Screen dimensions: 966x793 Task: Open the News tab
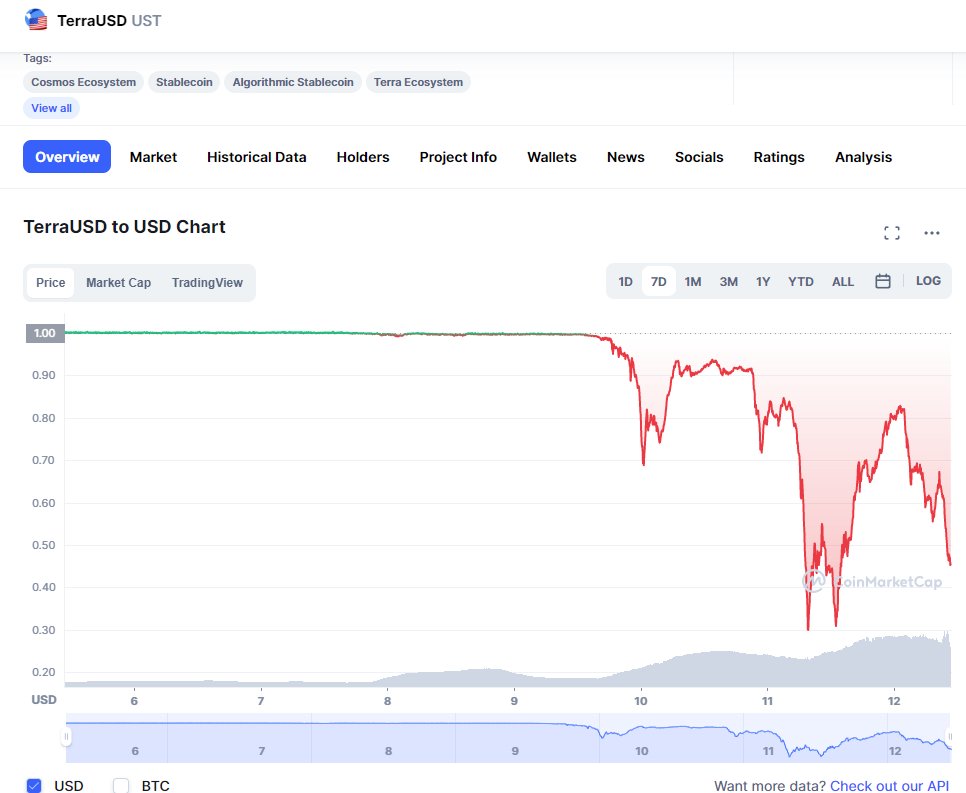[625, 157]
